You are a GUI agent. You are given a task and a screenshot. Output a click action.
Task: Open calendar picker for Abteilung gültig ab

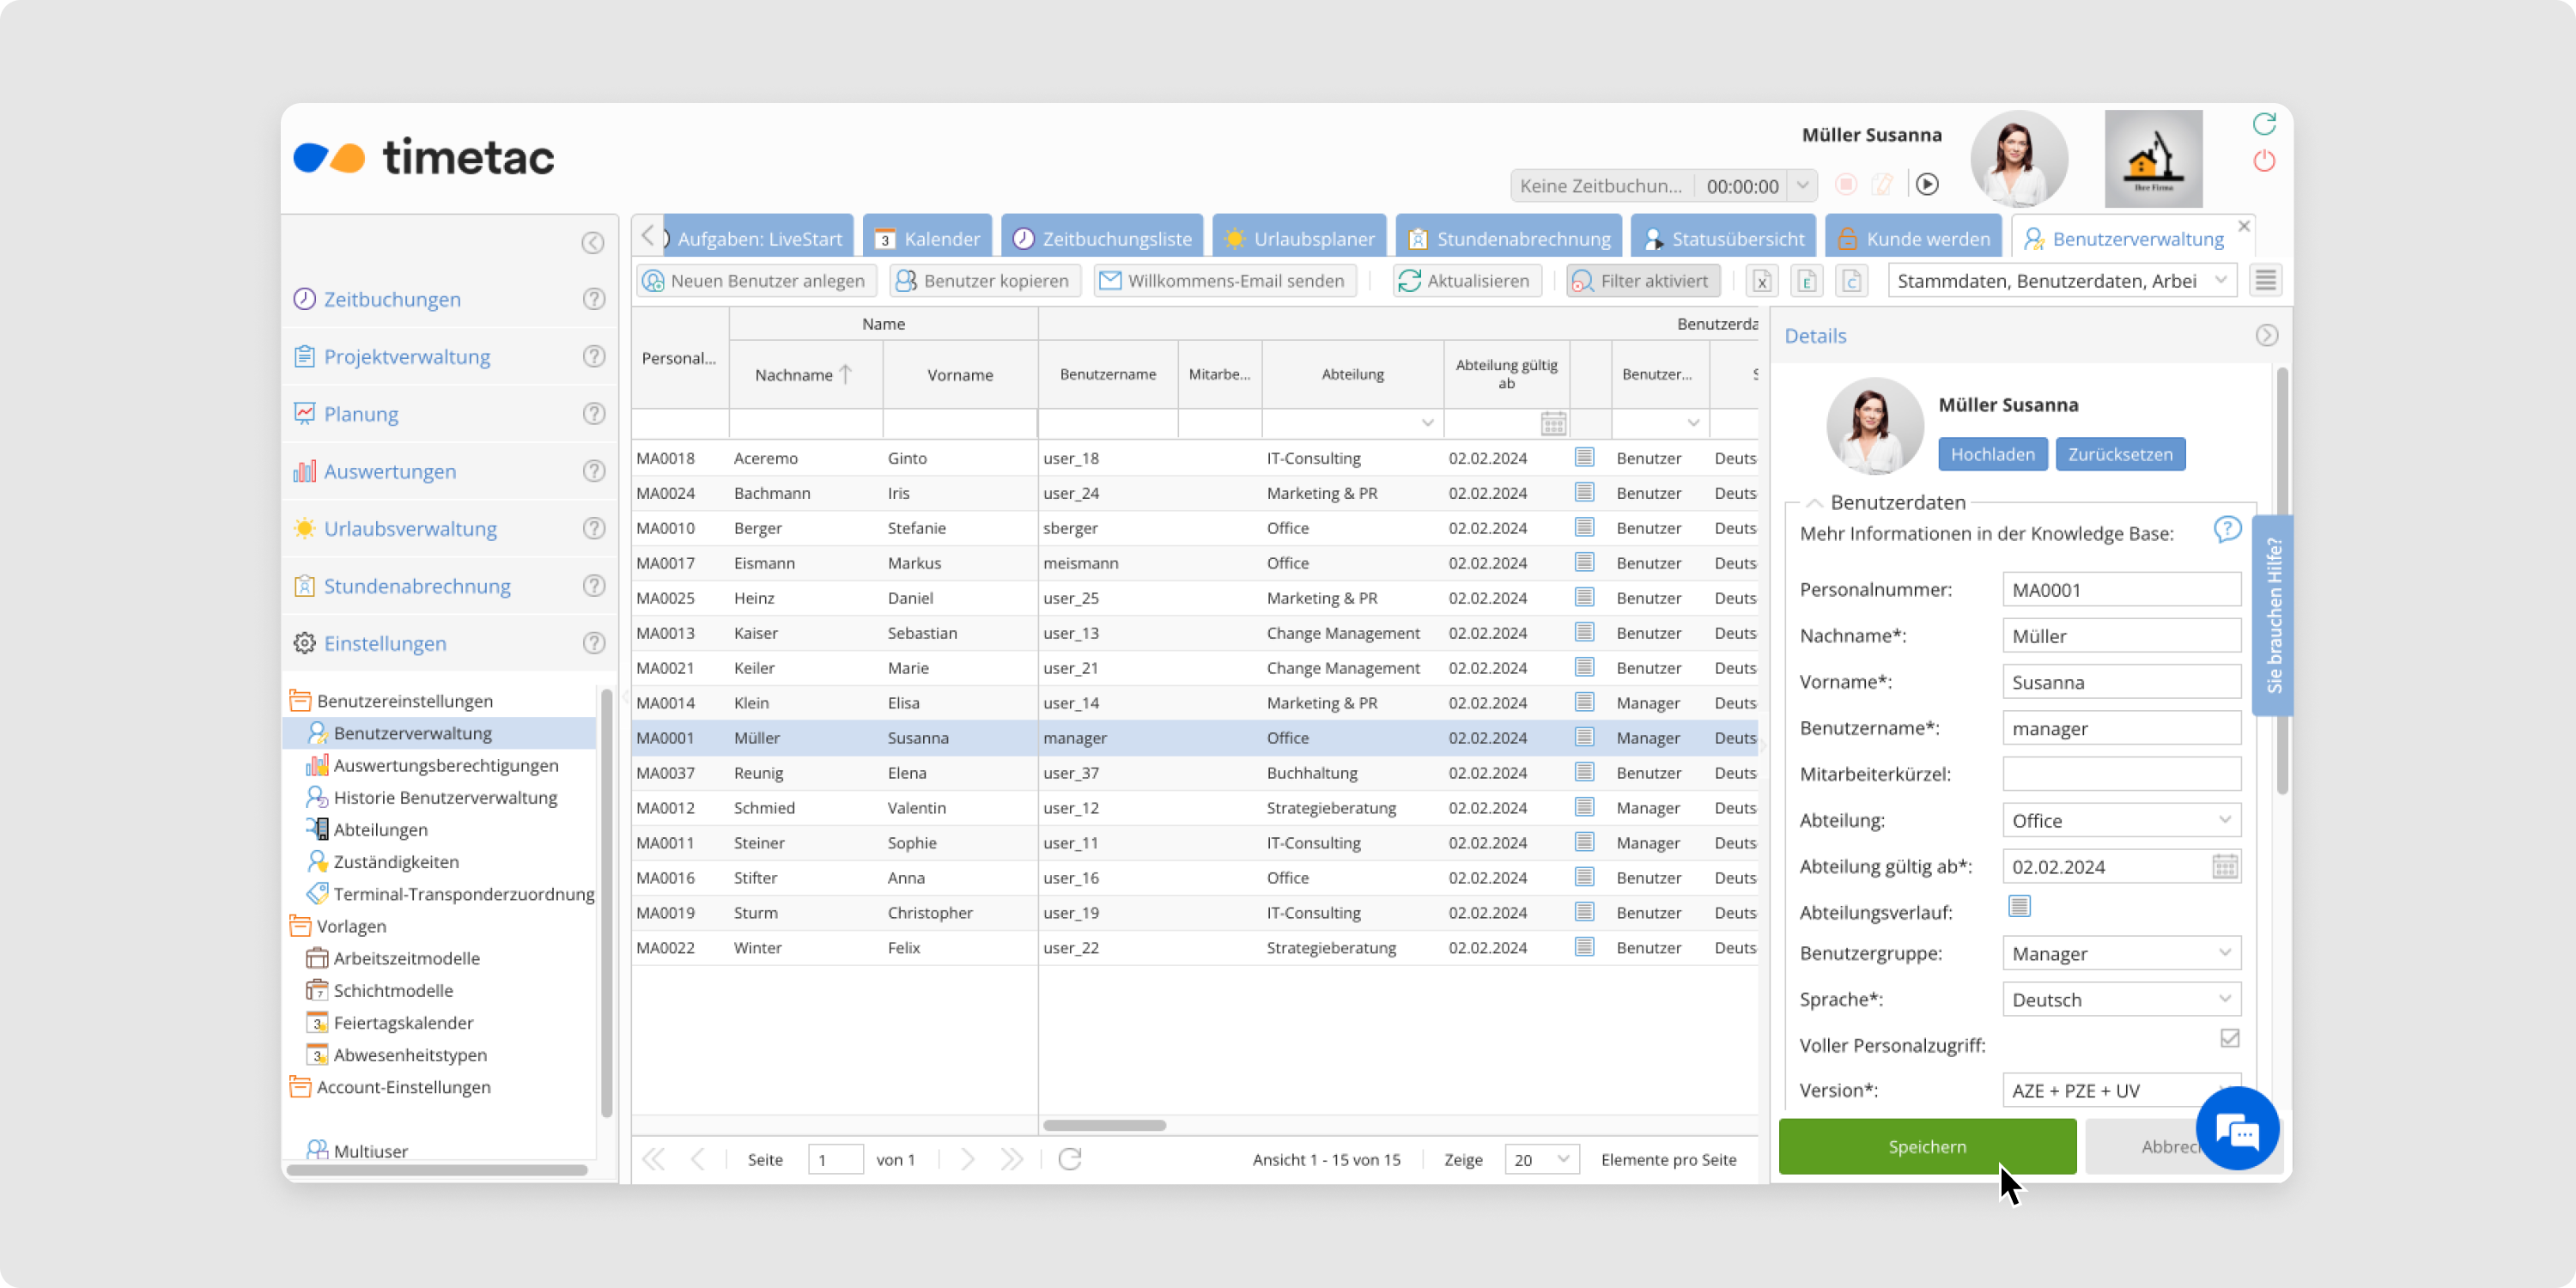tap(2224, 867)
